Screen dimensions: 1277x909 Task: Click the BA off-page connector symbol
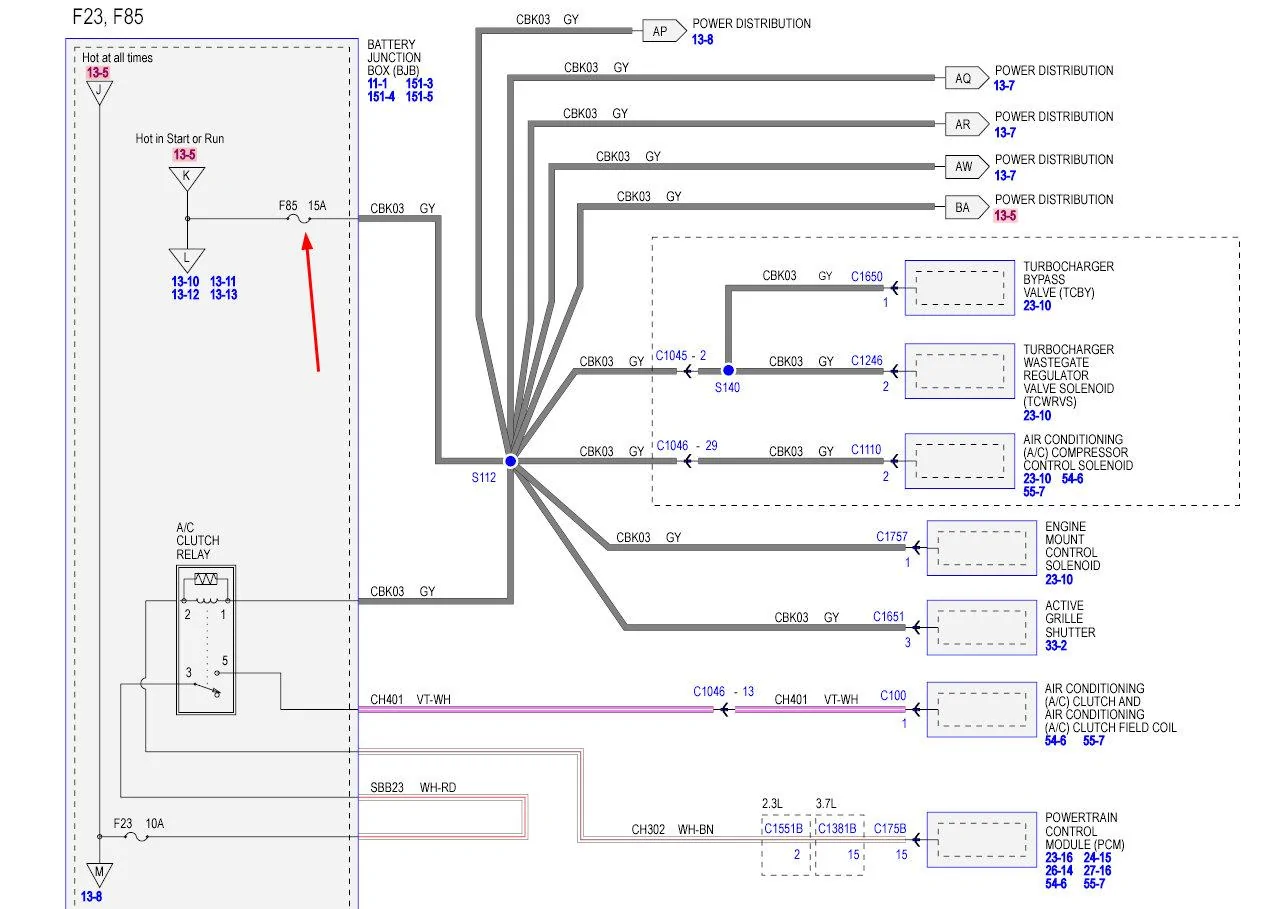968,208
